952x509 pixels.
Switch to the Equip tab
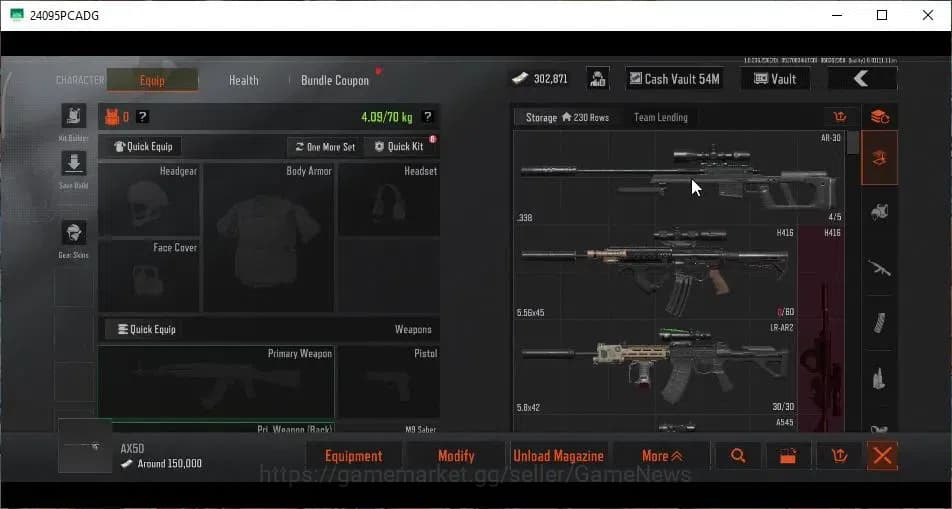pos(152,80)
